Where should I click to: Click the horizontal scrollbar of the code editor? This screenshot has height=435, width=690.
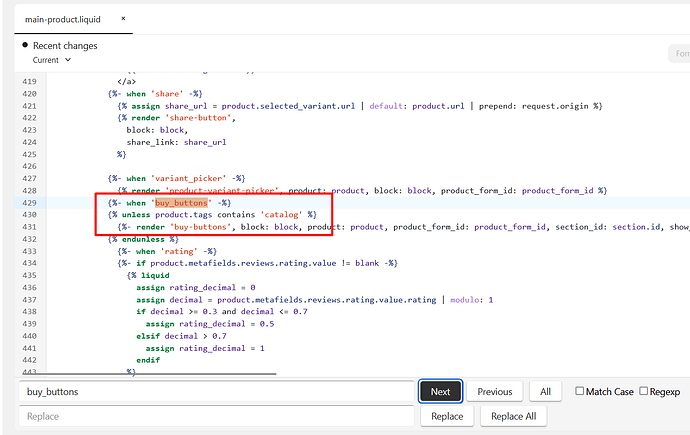pos(150,374)
